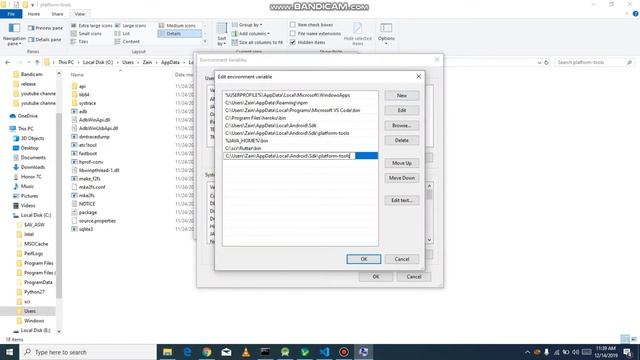Click the taskbar search box
The image size is (640, 360).
click(x=88, y=352)
